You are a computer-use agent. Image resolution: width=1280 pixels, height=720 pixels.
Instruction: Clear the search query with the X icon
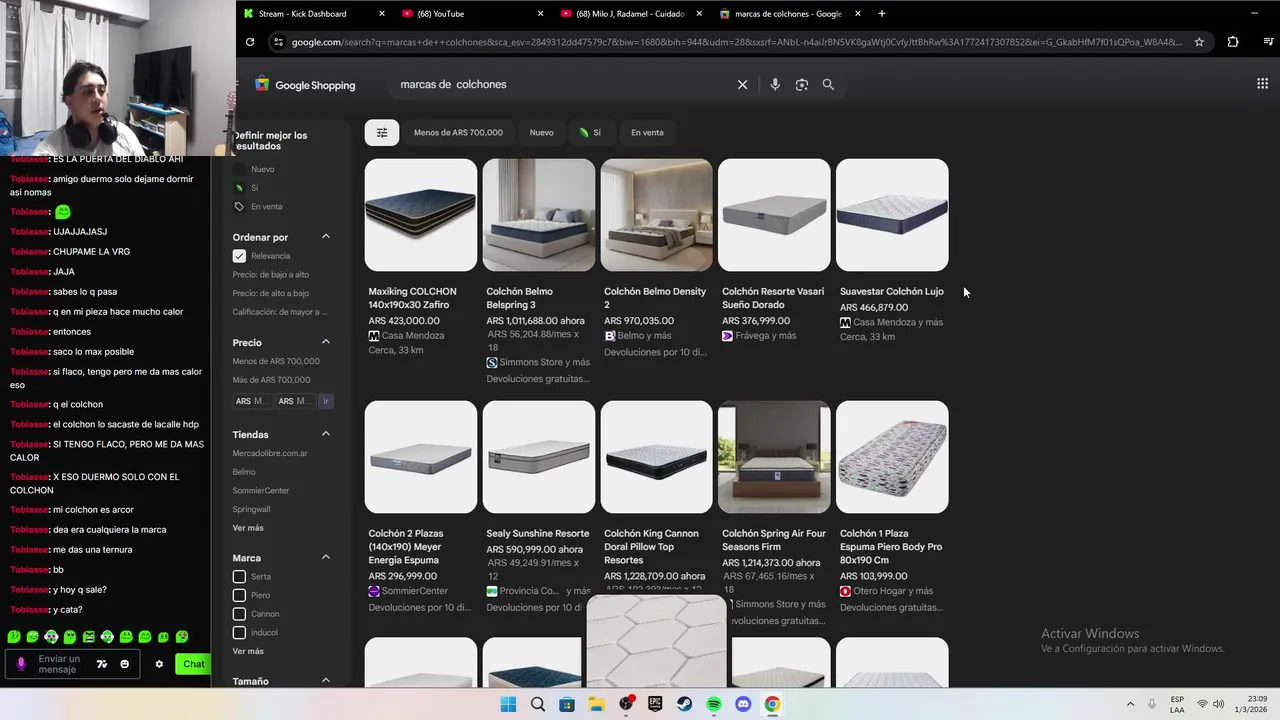pos(742,85)
